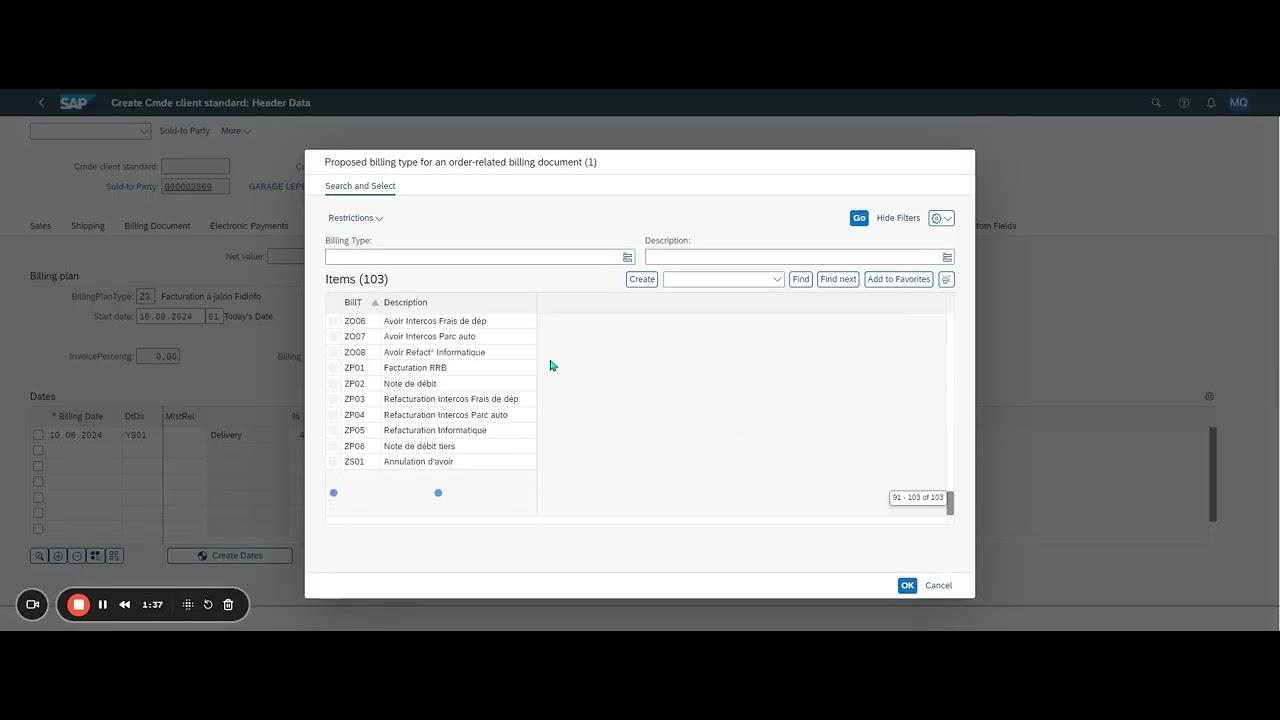Tick the checkbox for row ZP01
Image resolution: width=1280 pixels, height=720 pixels.
point(334,368)
